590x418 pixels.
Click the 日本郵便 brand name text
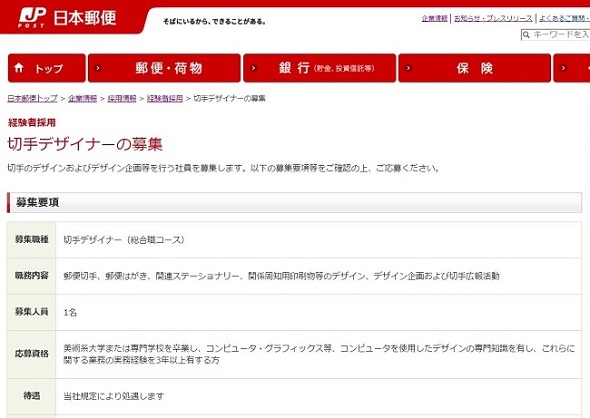click(85, 18)
